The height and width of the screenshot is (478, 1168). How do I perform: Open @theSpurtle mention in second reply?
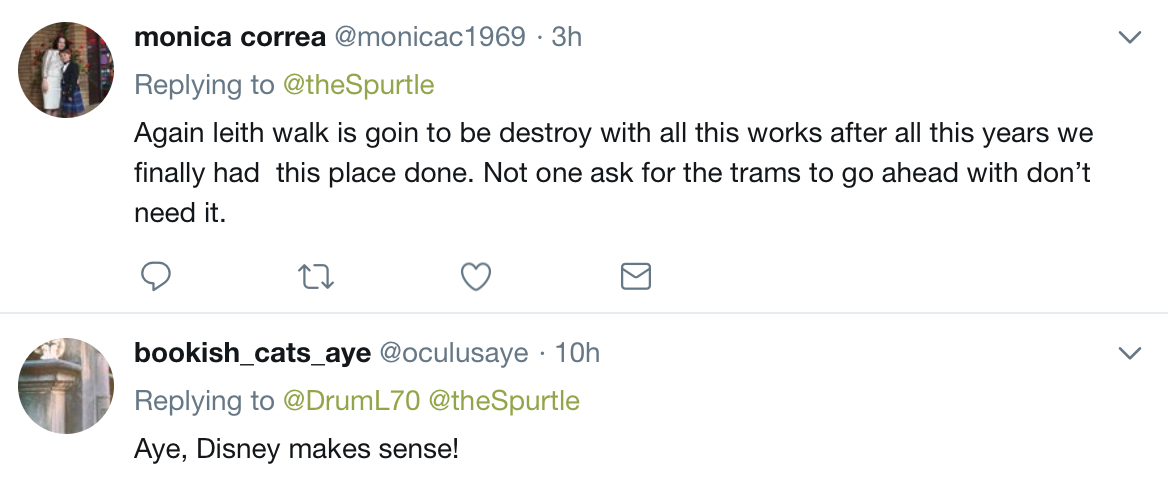coord(504,401)
